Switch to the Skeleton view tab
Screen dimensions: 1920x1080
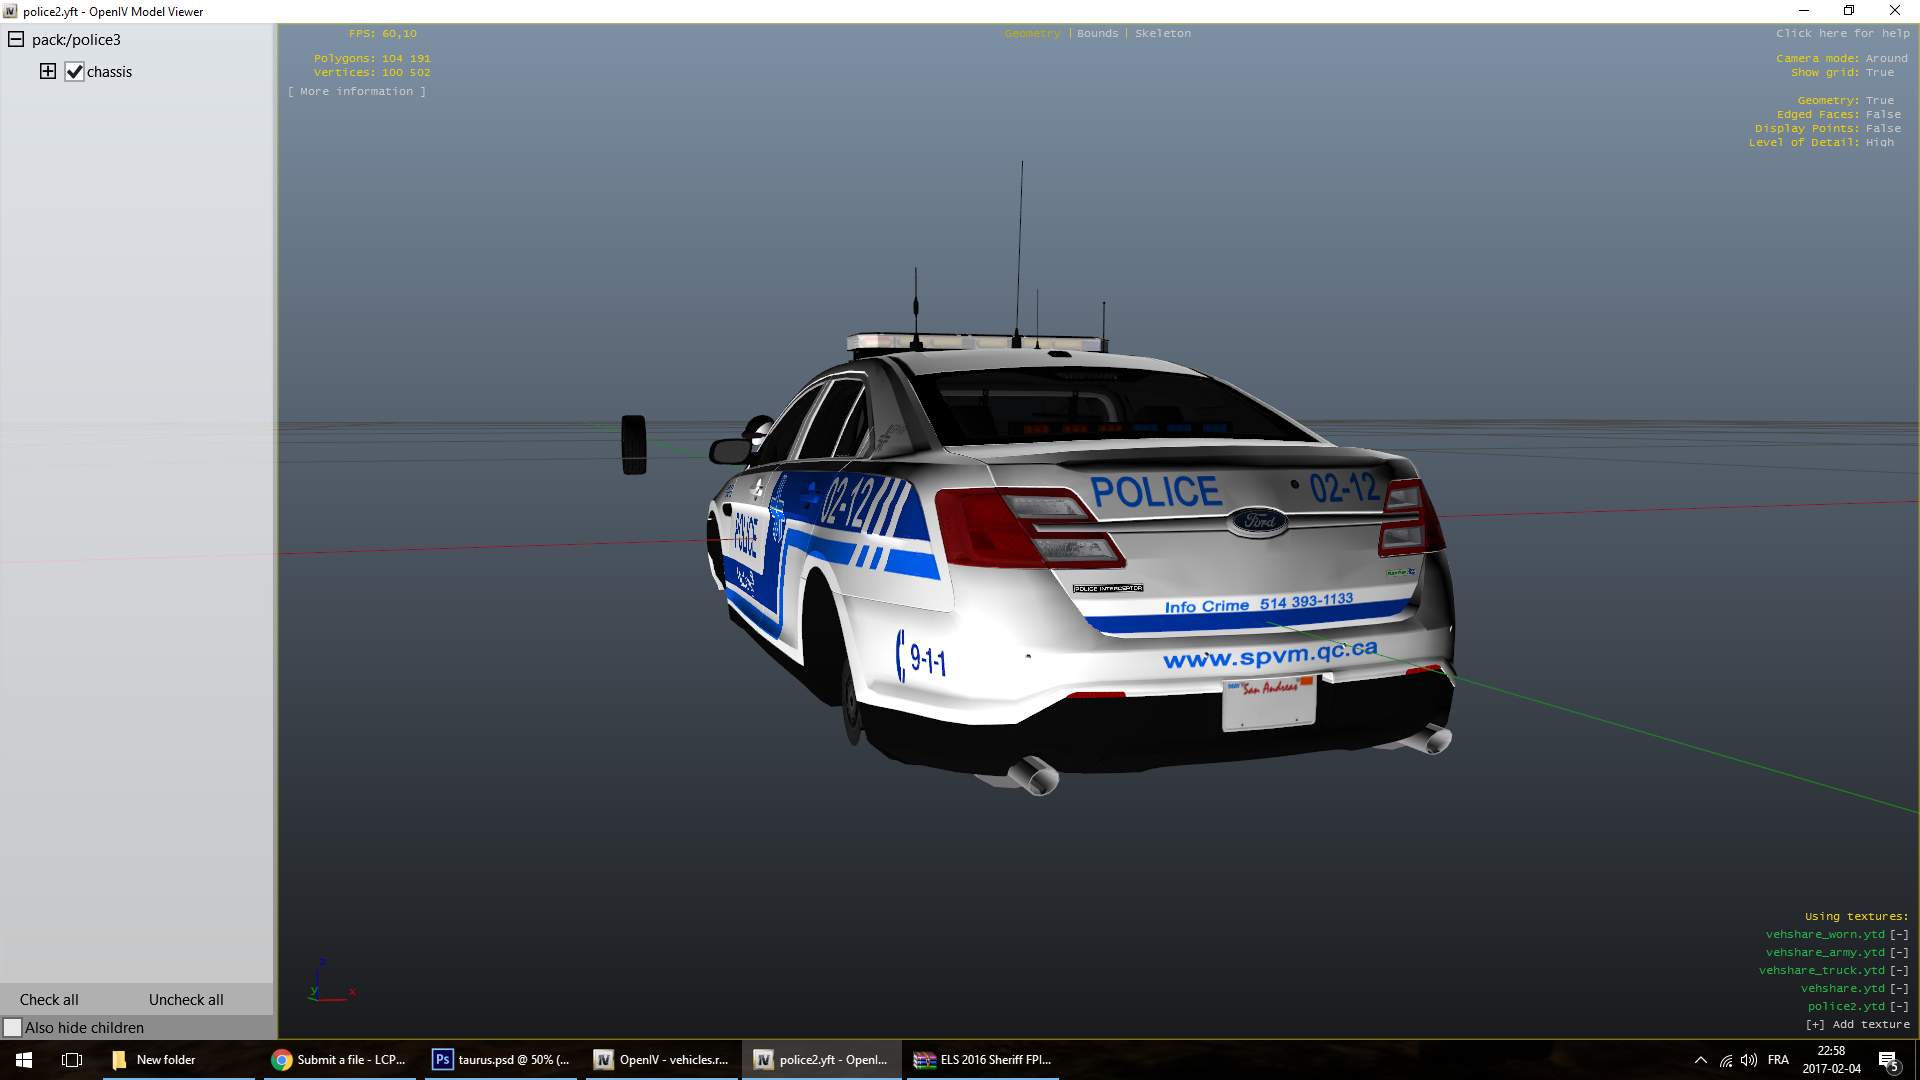(x=1162, y=33)
